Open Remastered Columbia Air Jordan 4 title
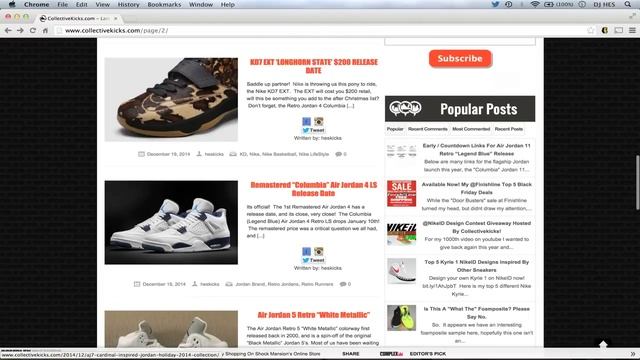The width and height of the screenshot is (640, 360). (313, 189)
